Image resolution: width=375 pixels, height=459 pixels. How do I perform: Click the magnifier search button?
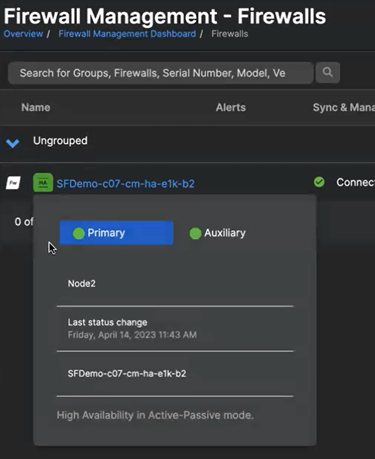328,72
